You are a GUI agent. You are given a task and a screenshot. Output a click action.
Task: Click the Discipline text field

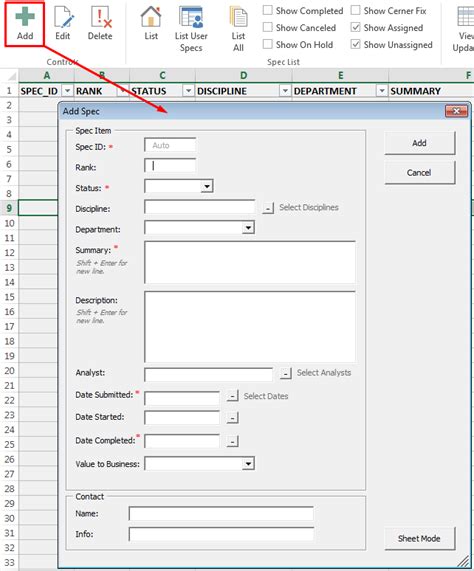(200, 207)
